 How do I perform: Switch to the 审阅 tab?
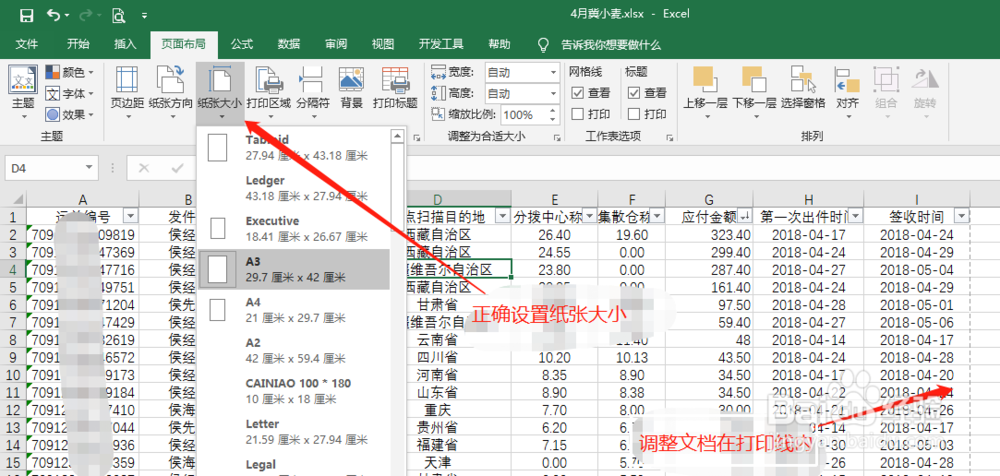click(x=335, y=45)
